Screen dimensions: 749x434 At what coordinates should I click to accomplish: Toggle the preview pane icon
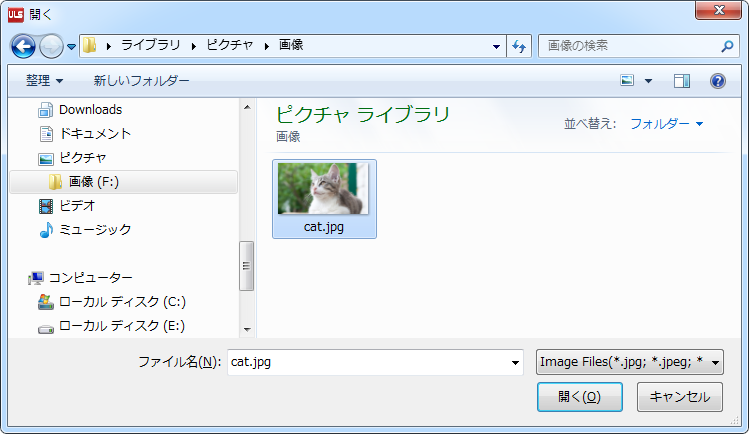(682, 81)
